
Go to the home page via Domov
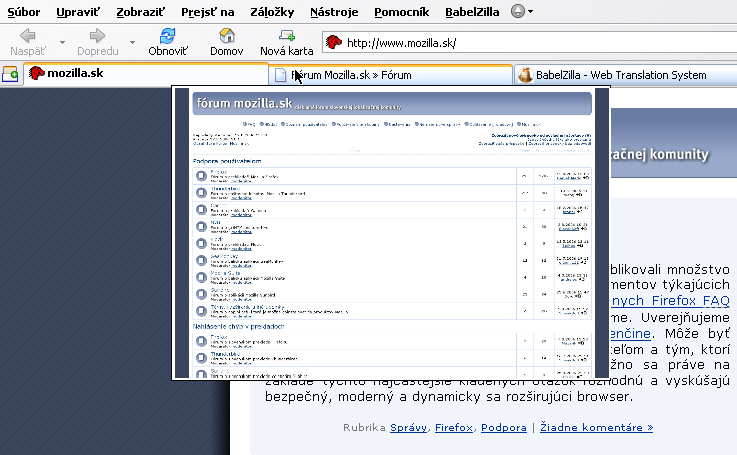point(227,42)
